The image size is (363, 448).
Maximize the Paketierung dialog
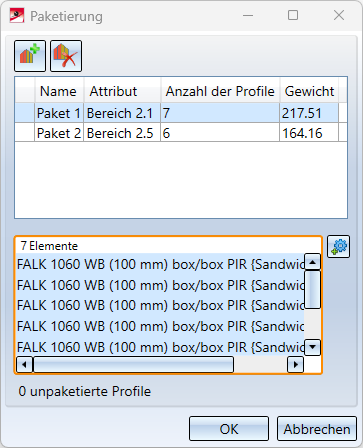click(x=293, y=15)
